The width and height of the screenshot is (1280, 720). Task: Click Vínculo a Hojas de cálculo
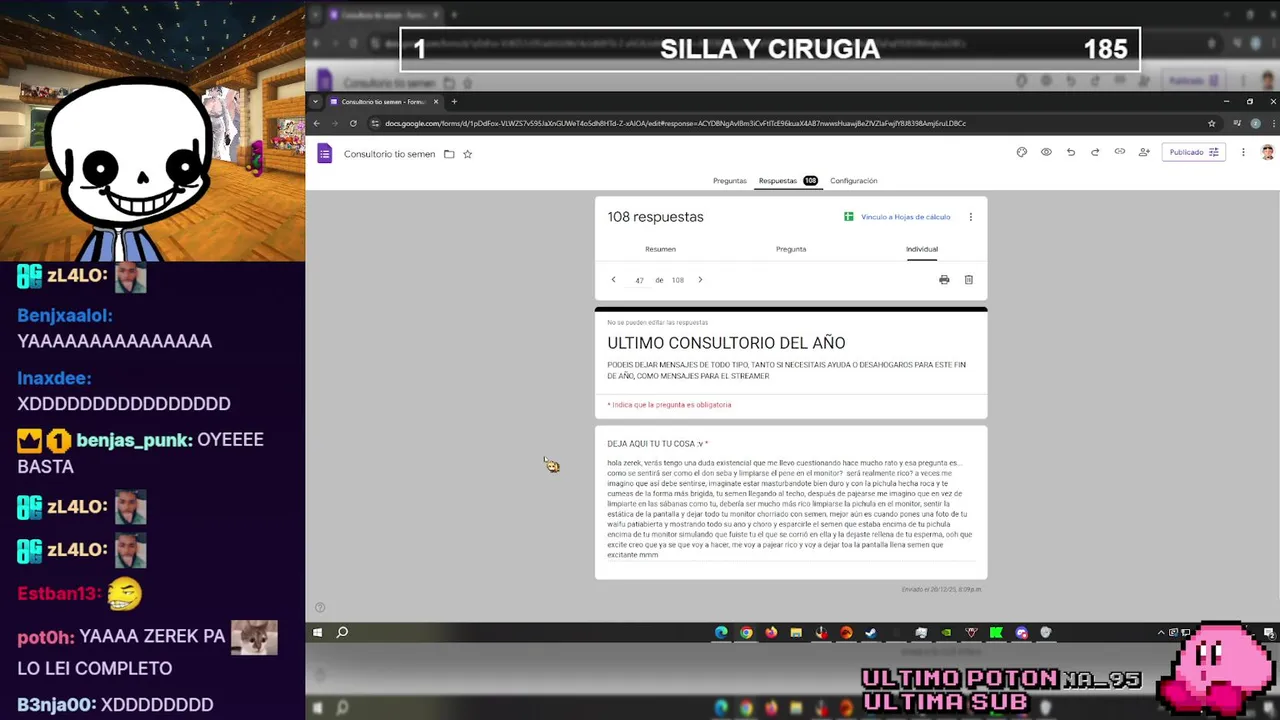[897, 217]
